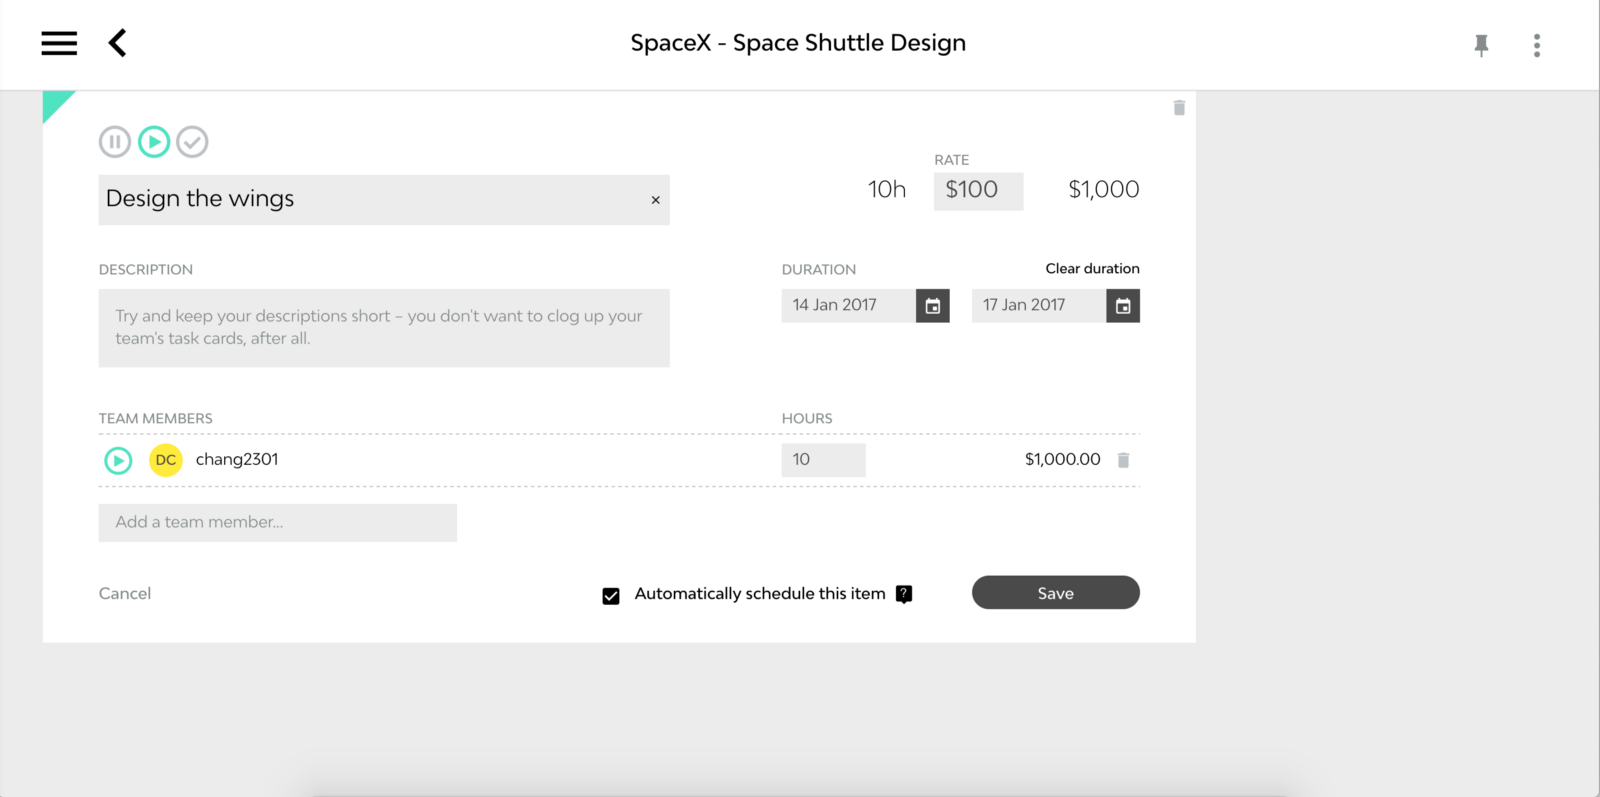This screenshot has height=797, width=1600.
Task: Click the Clear duration link
Action: coord(1092,268)
